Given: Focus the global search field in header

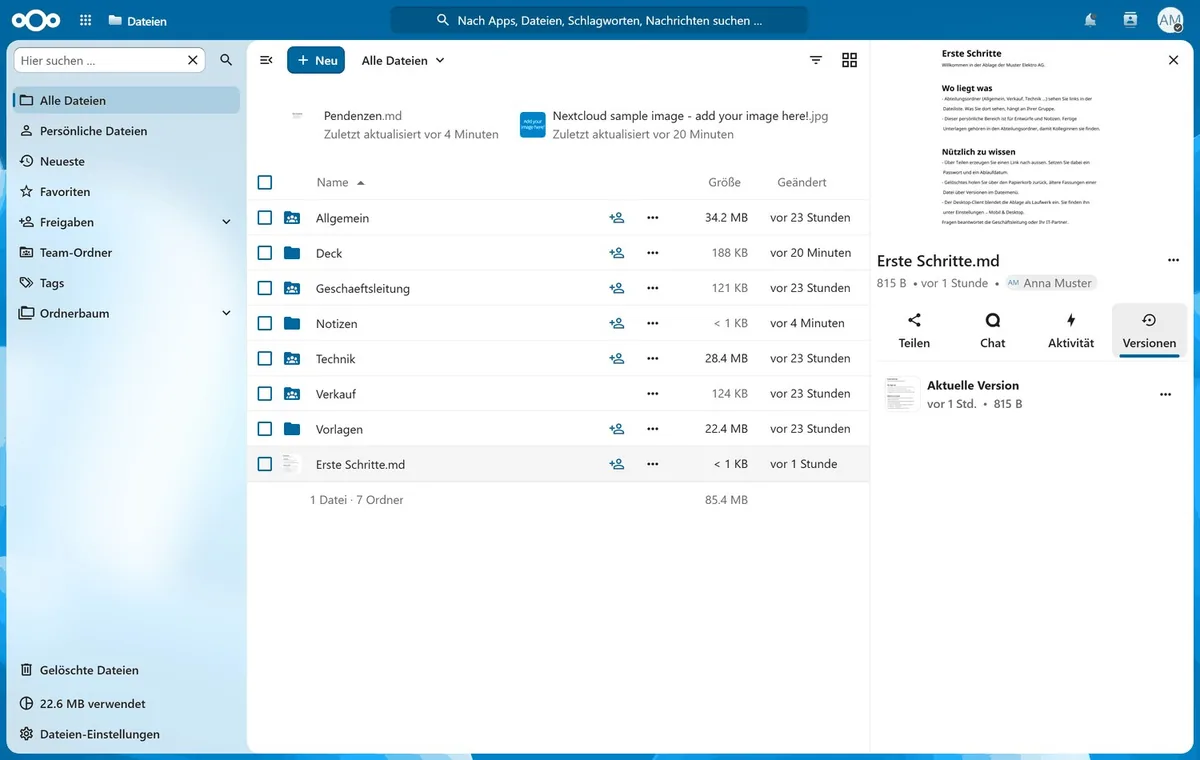Looking at the screenshot, I should [599, 20].
